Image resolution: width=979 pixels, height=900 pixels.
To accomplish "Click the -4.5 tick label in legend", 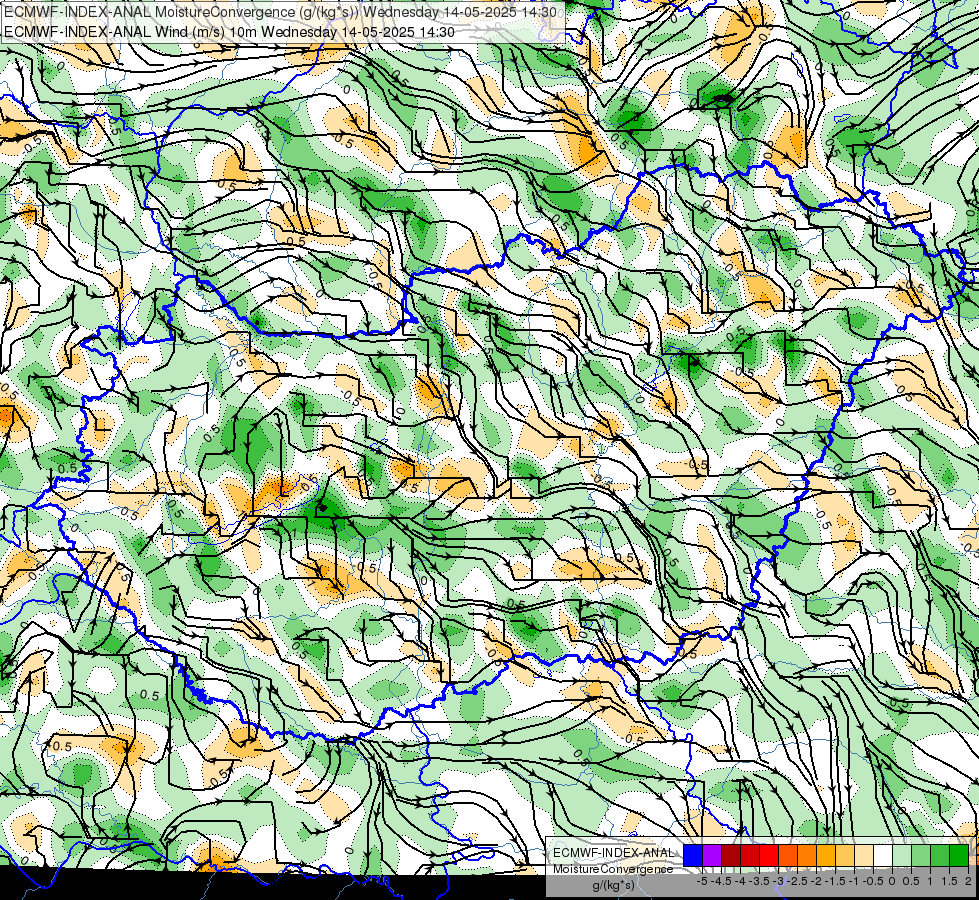I will pos(722,881).
